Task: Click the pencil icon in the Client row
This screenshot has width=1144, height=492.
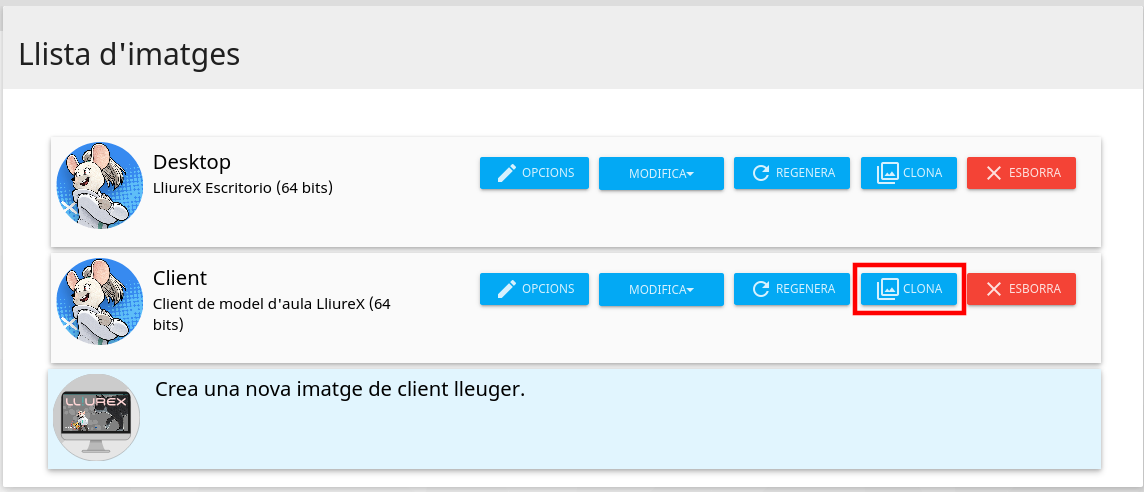Action: coord(507,289)
